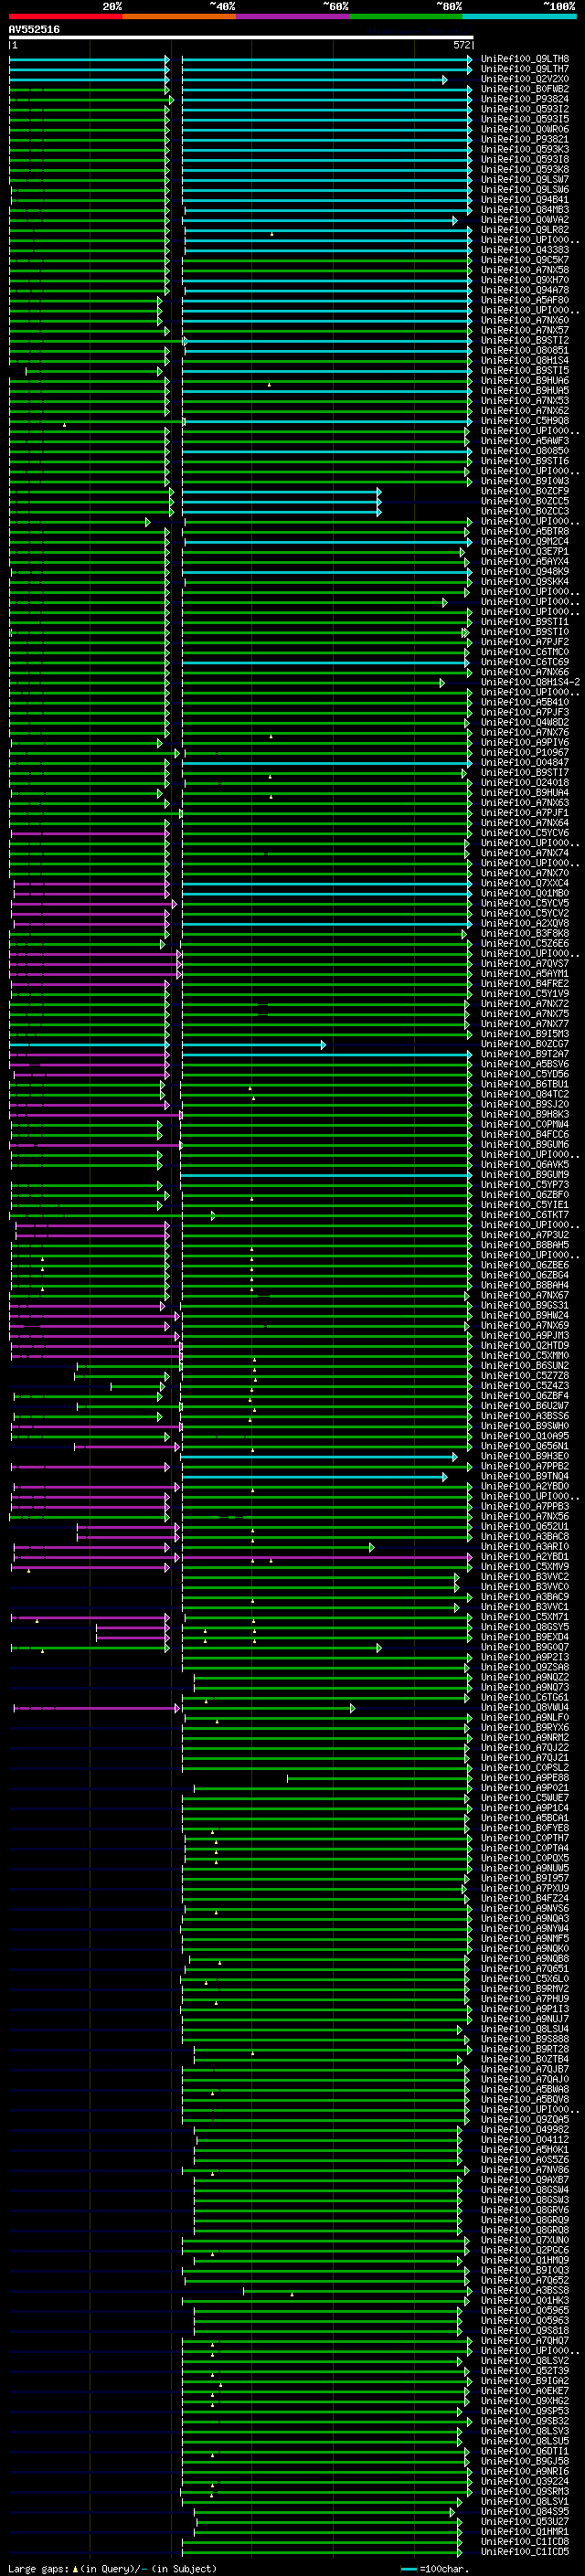Select hit UniRef100_Q8LSU4
This screenshot has height=2576, width=585.
(525, 2029)
